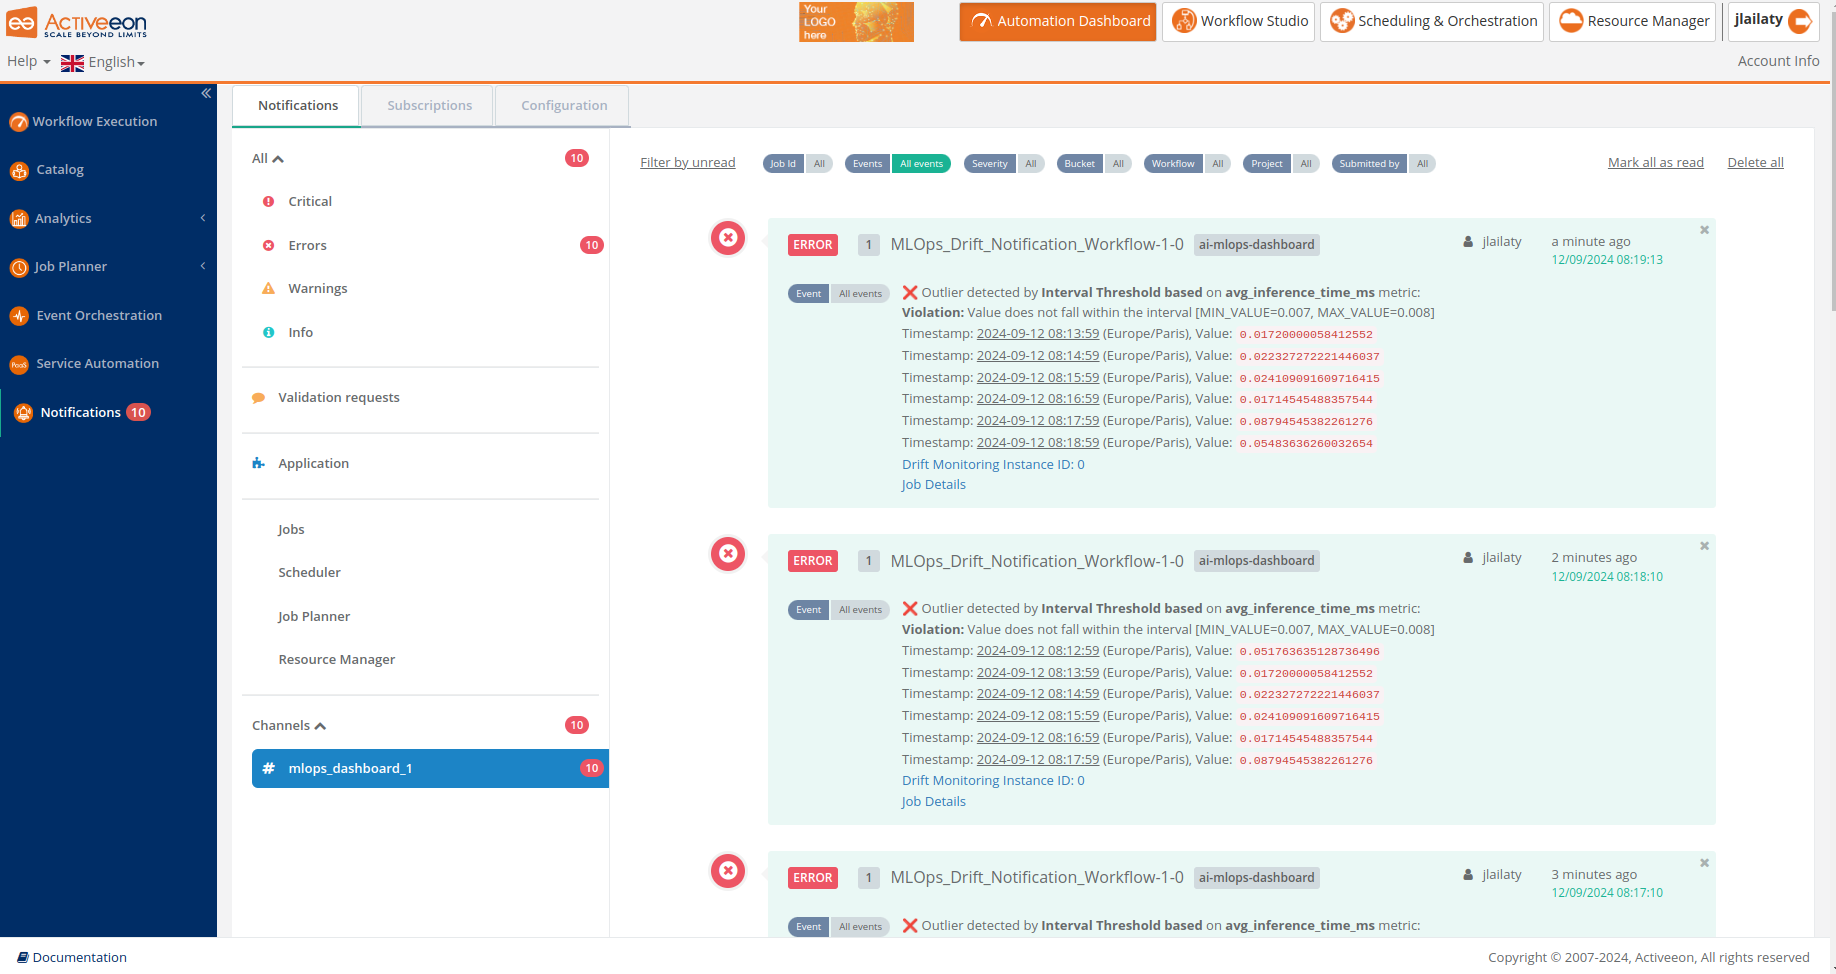The height and width of the screenshot is (974, 1836).
Task: Expand the Analytics sidebar submenu
Action: [x=203, y=218]
